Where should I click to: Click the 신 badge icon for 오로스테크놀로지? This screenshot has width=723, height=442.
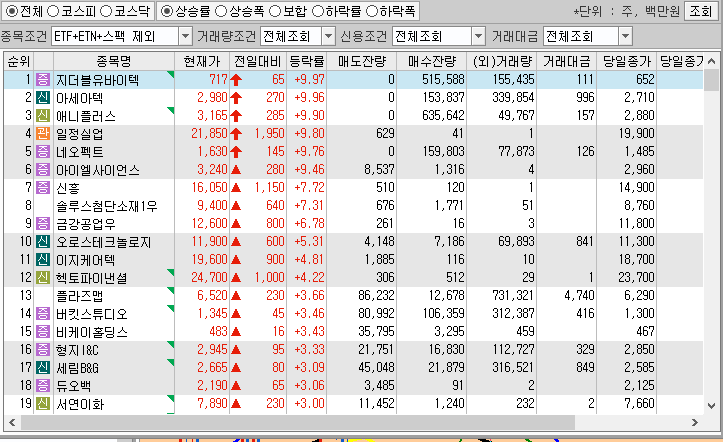point(43,241)
